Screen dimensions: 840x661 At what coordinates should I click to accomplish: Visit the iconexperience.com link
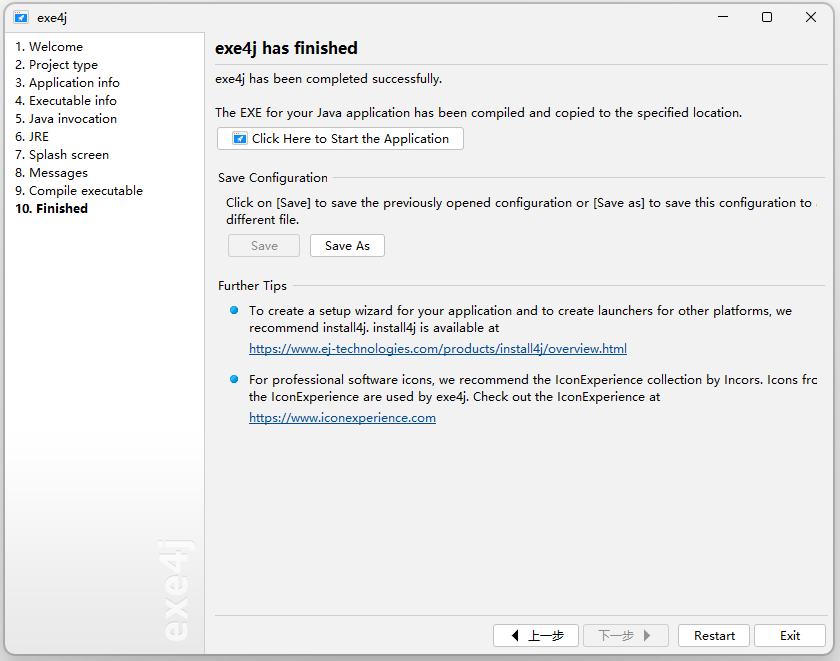(342, 418)
